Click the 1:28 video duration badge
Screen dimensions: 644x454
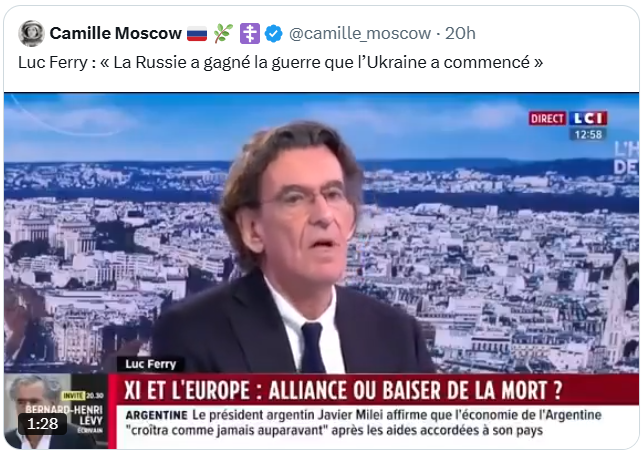click(x=42, y=424)
